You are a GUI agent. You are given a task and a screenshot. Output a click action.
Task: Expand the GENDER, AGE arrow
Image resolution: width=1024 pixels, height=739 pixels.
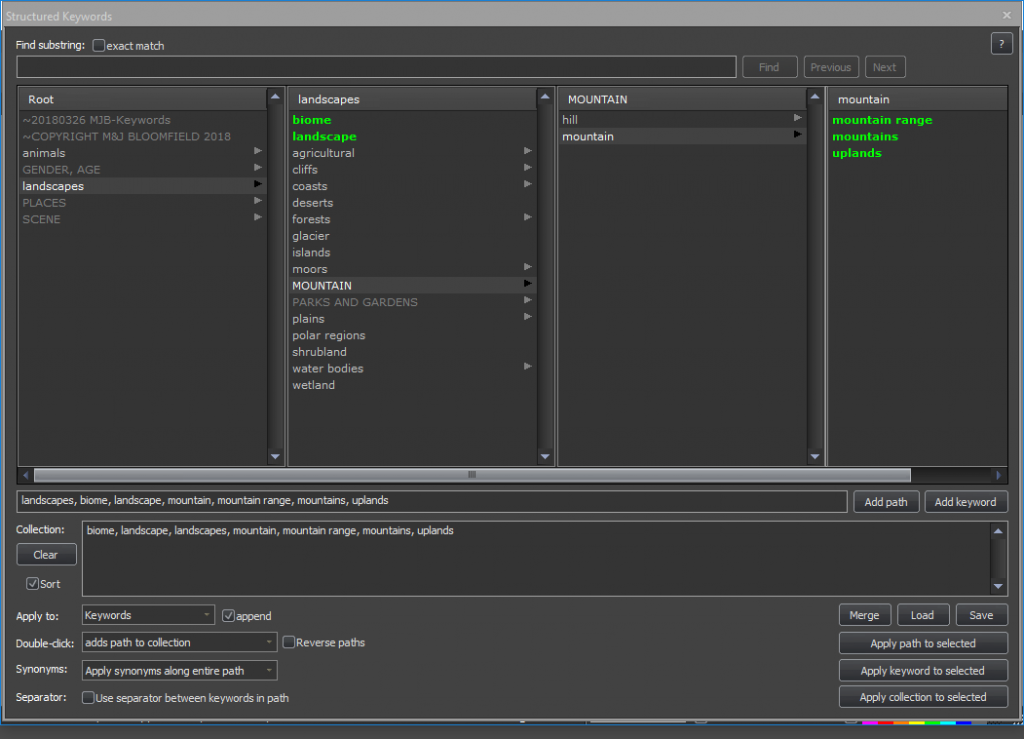coord(258,167)
